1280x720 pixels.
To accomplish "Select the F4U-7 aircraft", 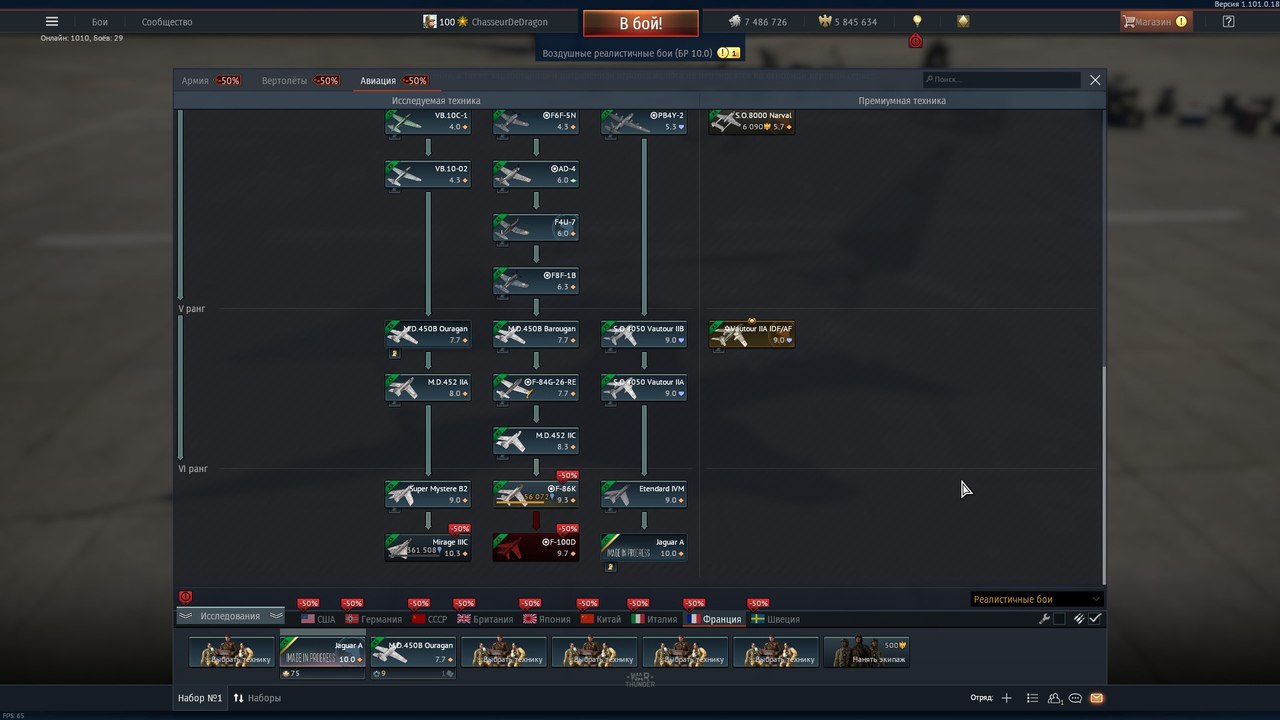I will pos(536,228).
